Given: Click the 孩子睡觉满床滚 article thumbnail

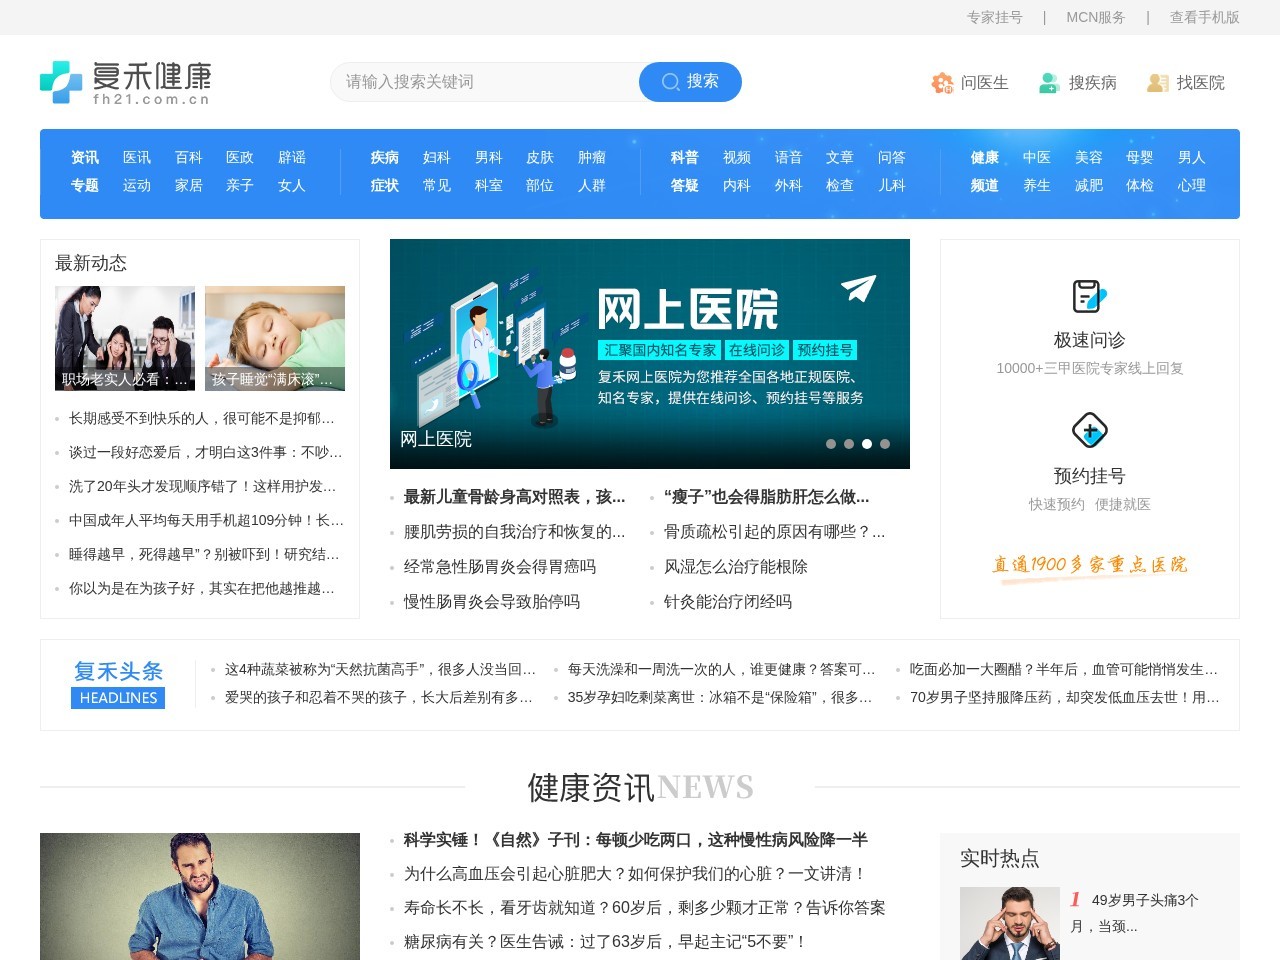Looking at the screenshot, I should pyautogui.click(x=274, y=338).
